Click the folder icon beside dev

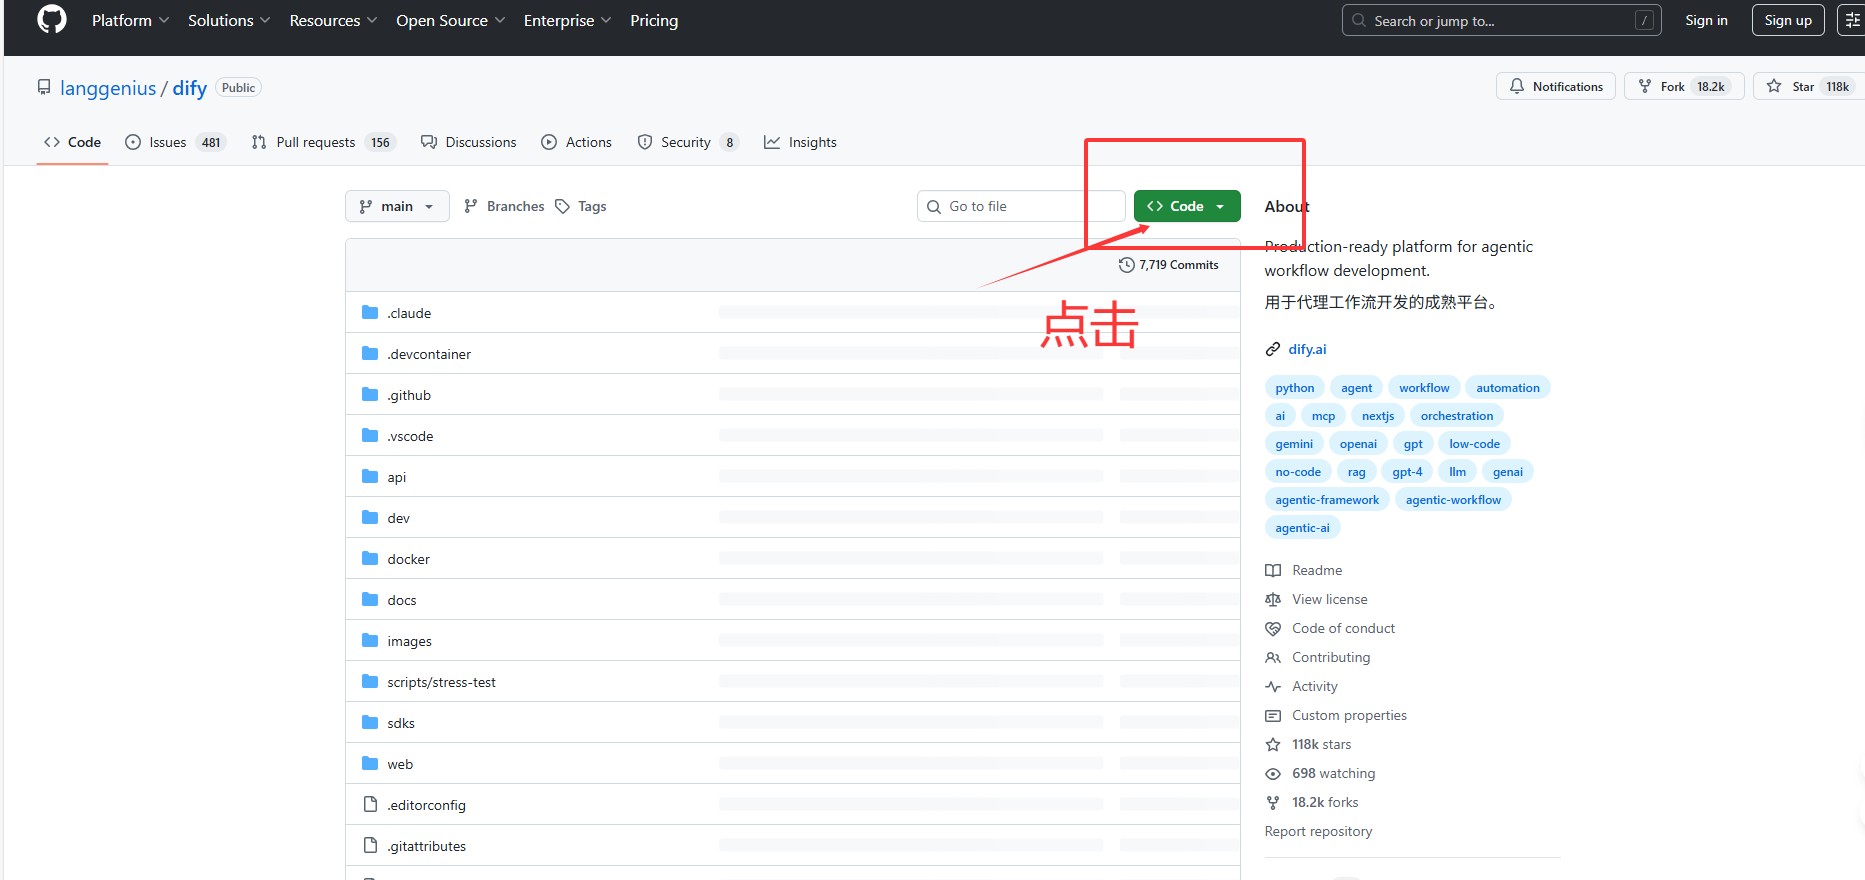tap(370, 517)
